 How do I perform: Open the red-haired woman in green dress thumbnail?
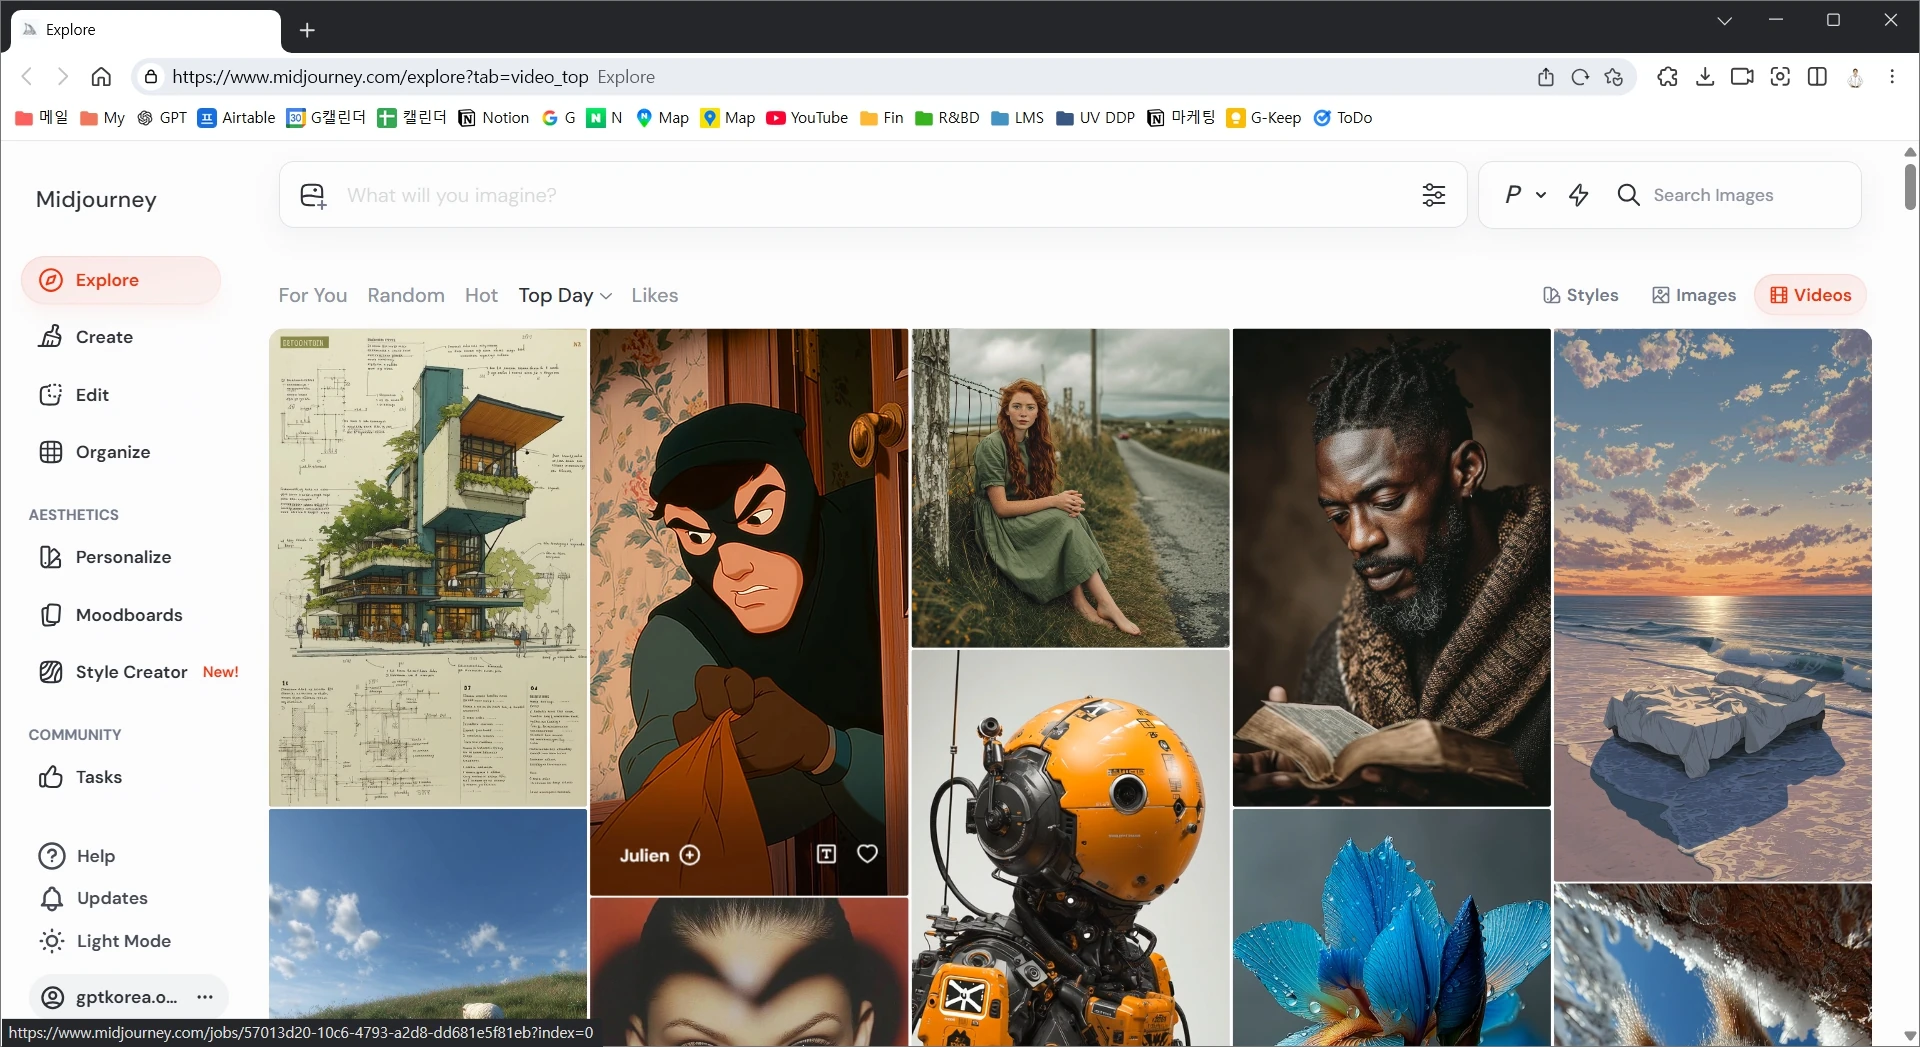(1070, 488)
